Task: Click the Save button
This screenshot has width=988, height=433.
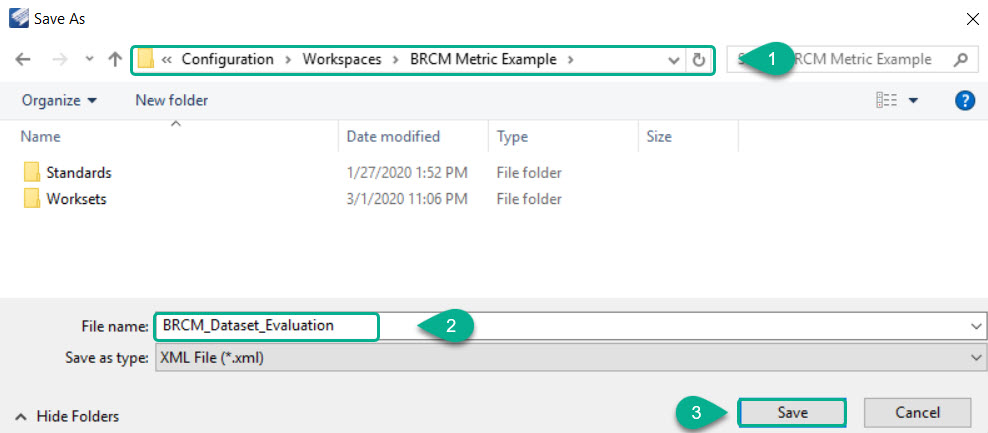Action: pos(792,413)
